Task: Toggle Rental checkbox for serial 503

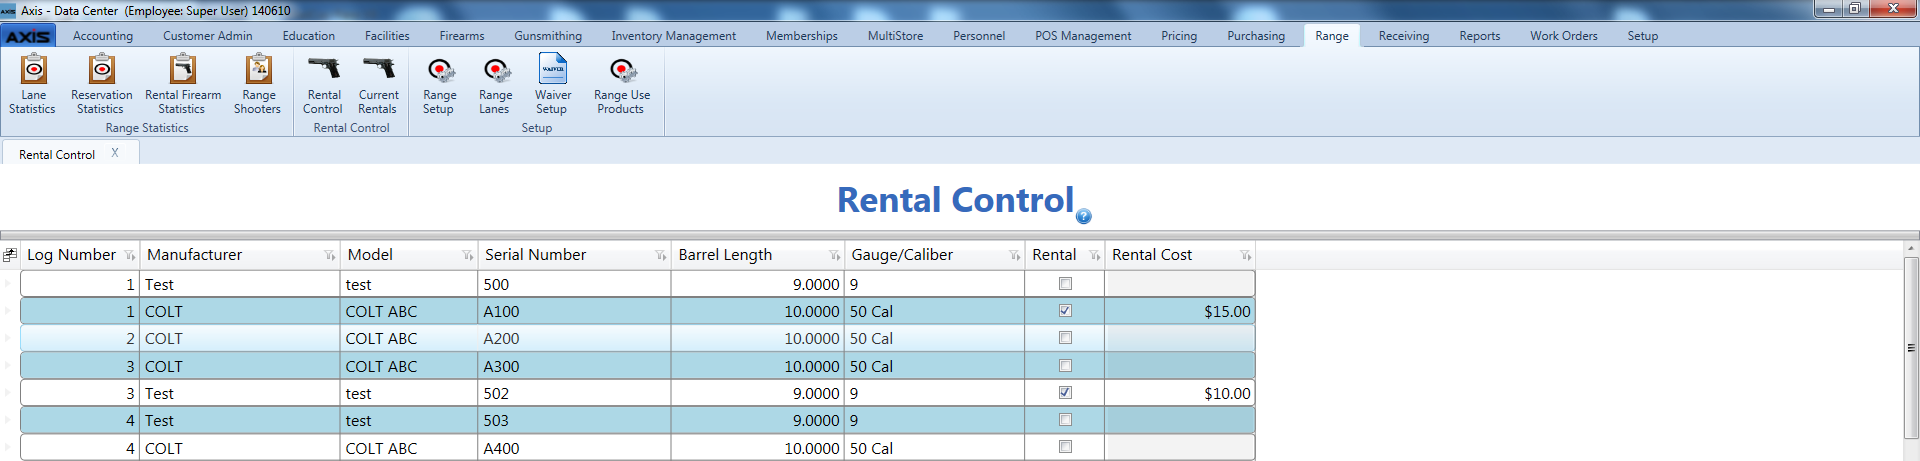Action: click(1065, 420)
